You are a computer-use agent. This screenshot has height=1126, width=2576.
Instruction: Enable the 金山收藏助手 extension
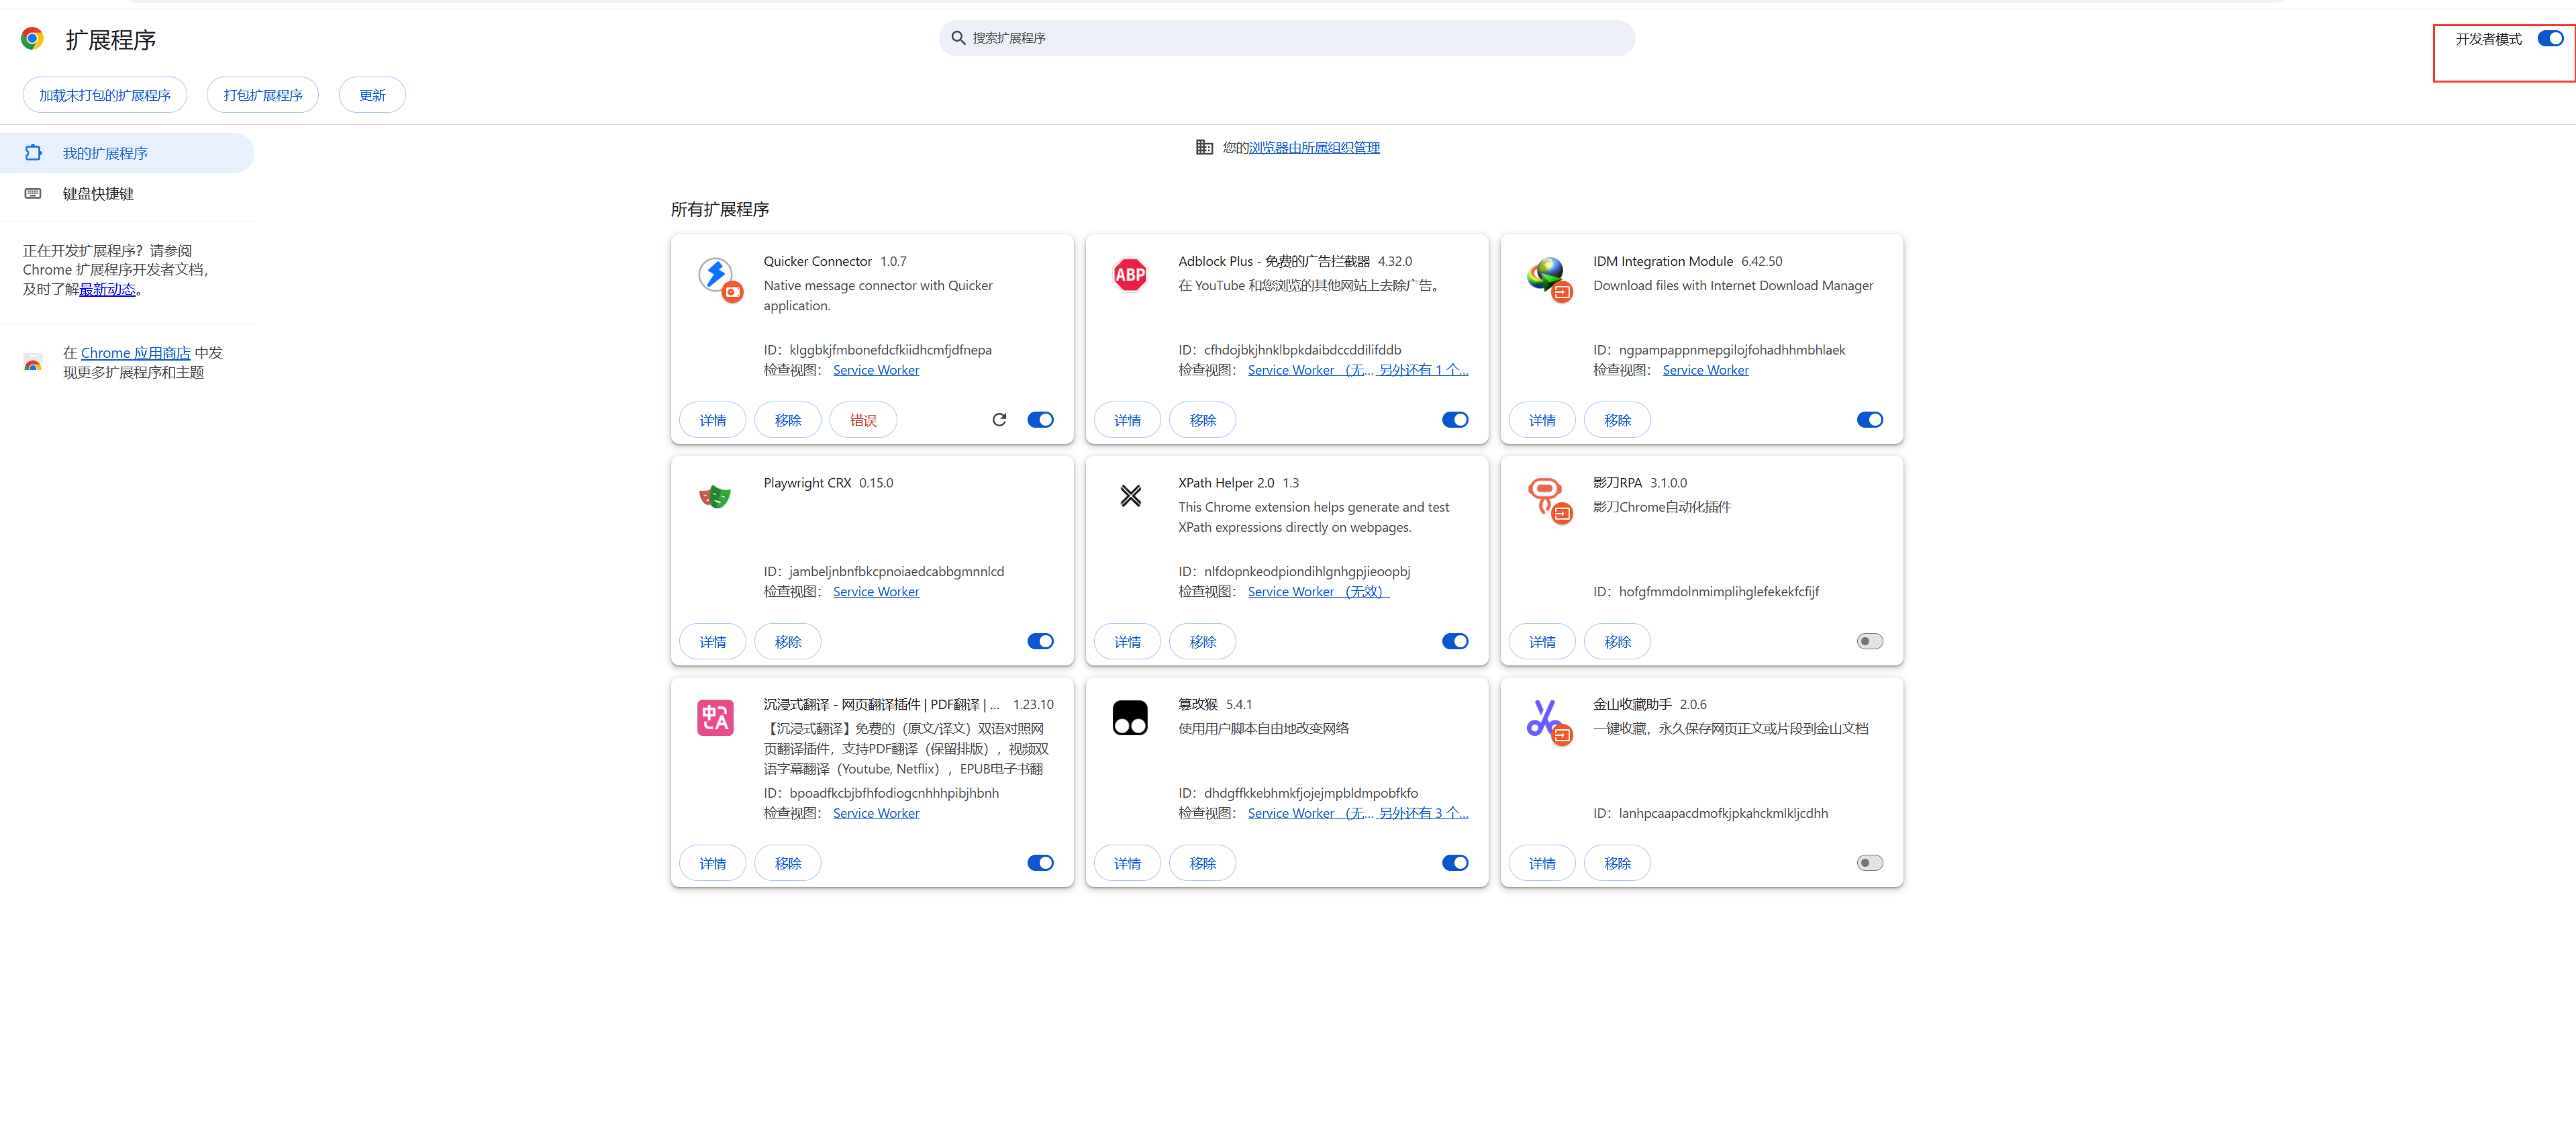1870,863
